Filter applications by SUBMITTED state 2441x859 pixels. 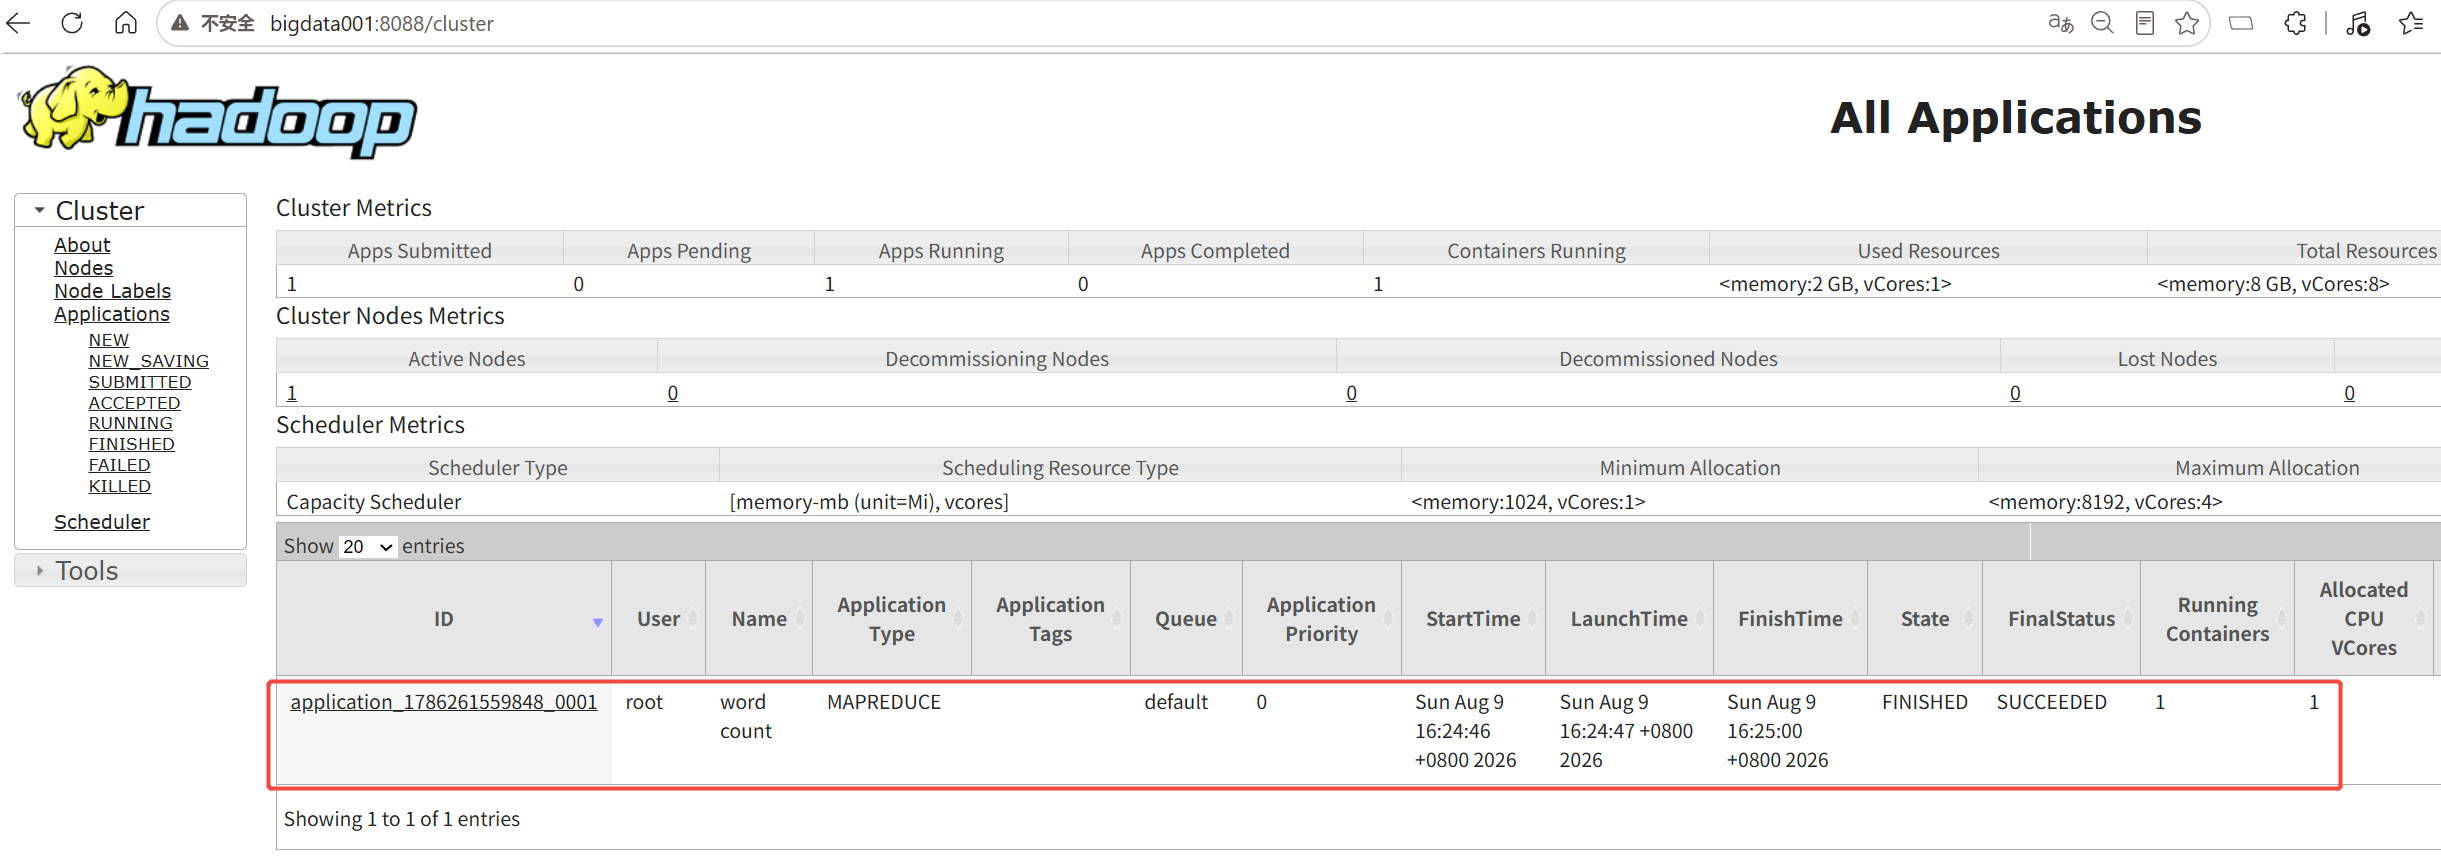pyautogui.click(x=140, y=382)
